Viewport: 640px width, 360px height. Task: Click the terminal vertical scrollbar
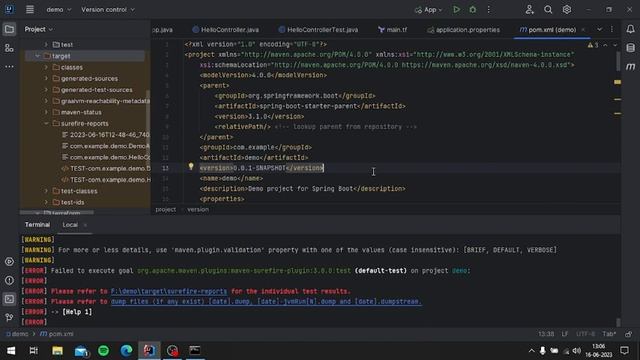pyautogui.click(x=618, y=322)
